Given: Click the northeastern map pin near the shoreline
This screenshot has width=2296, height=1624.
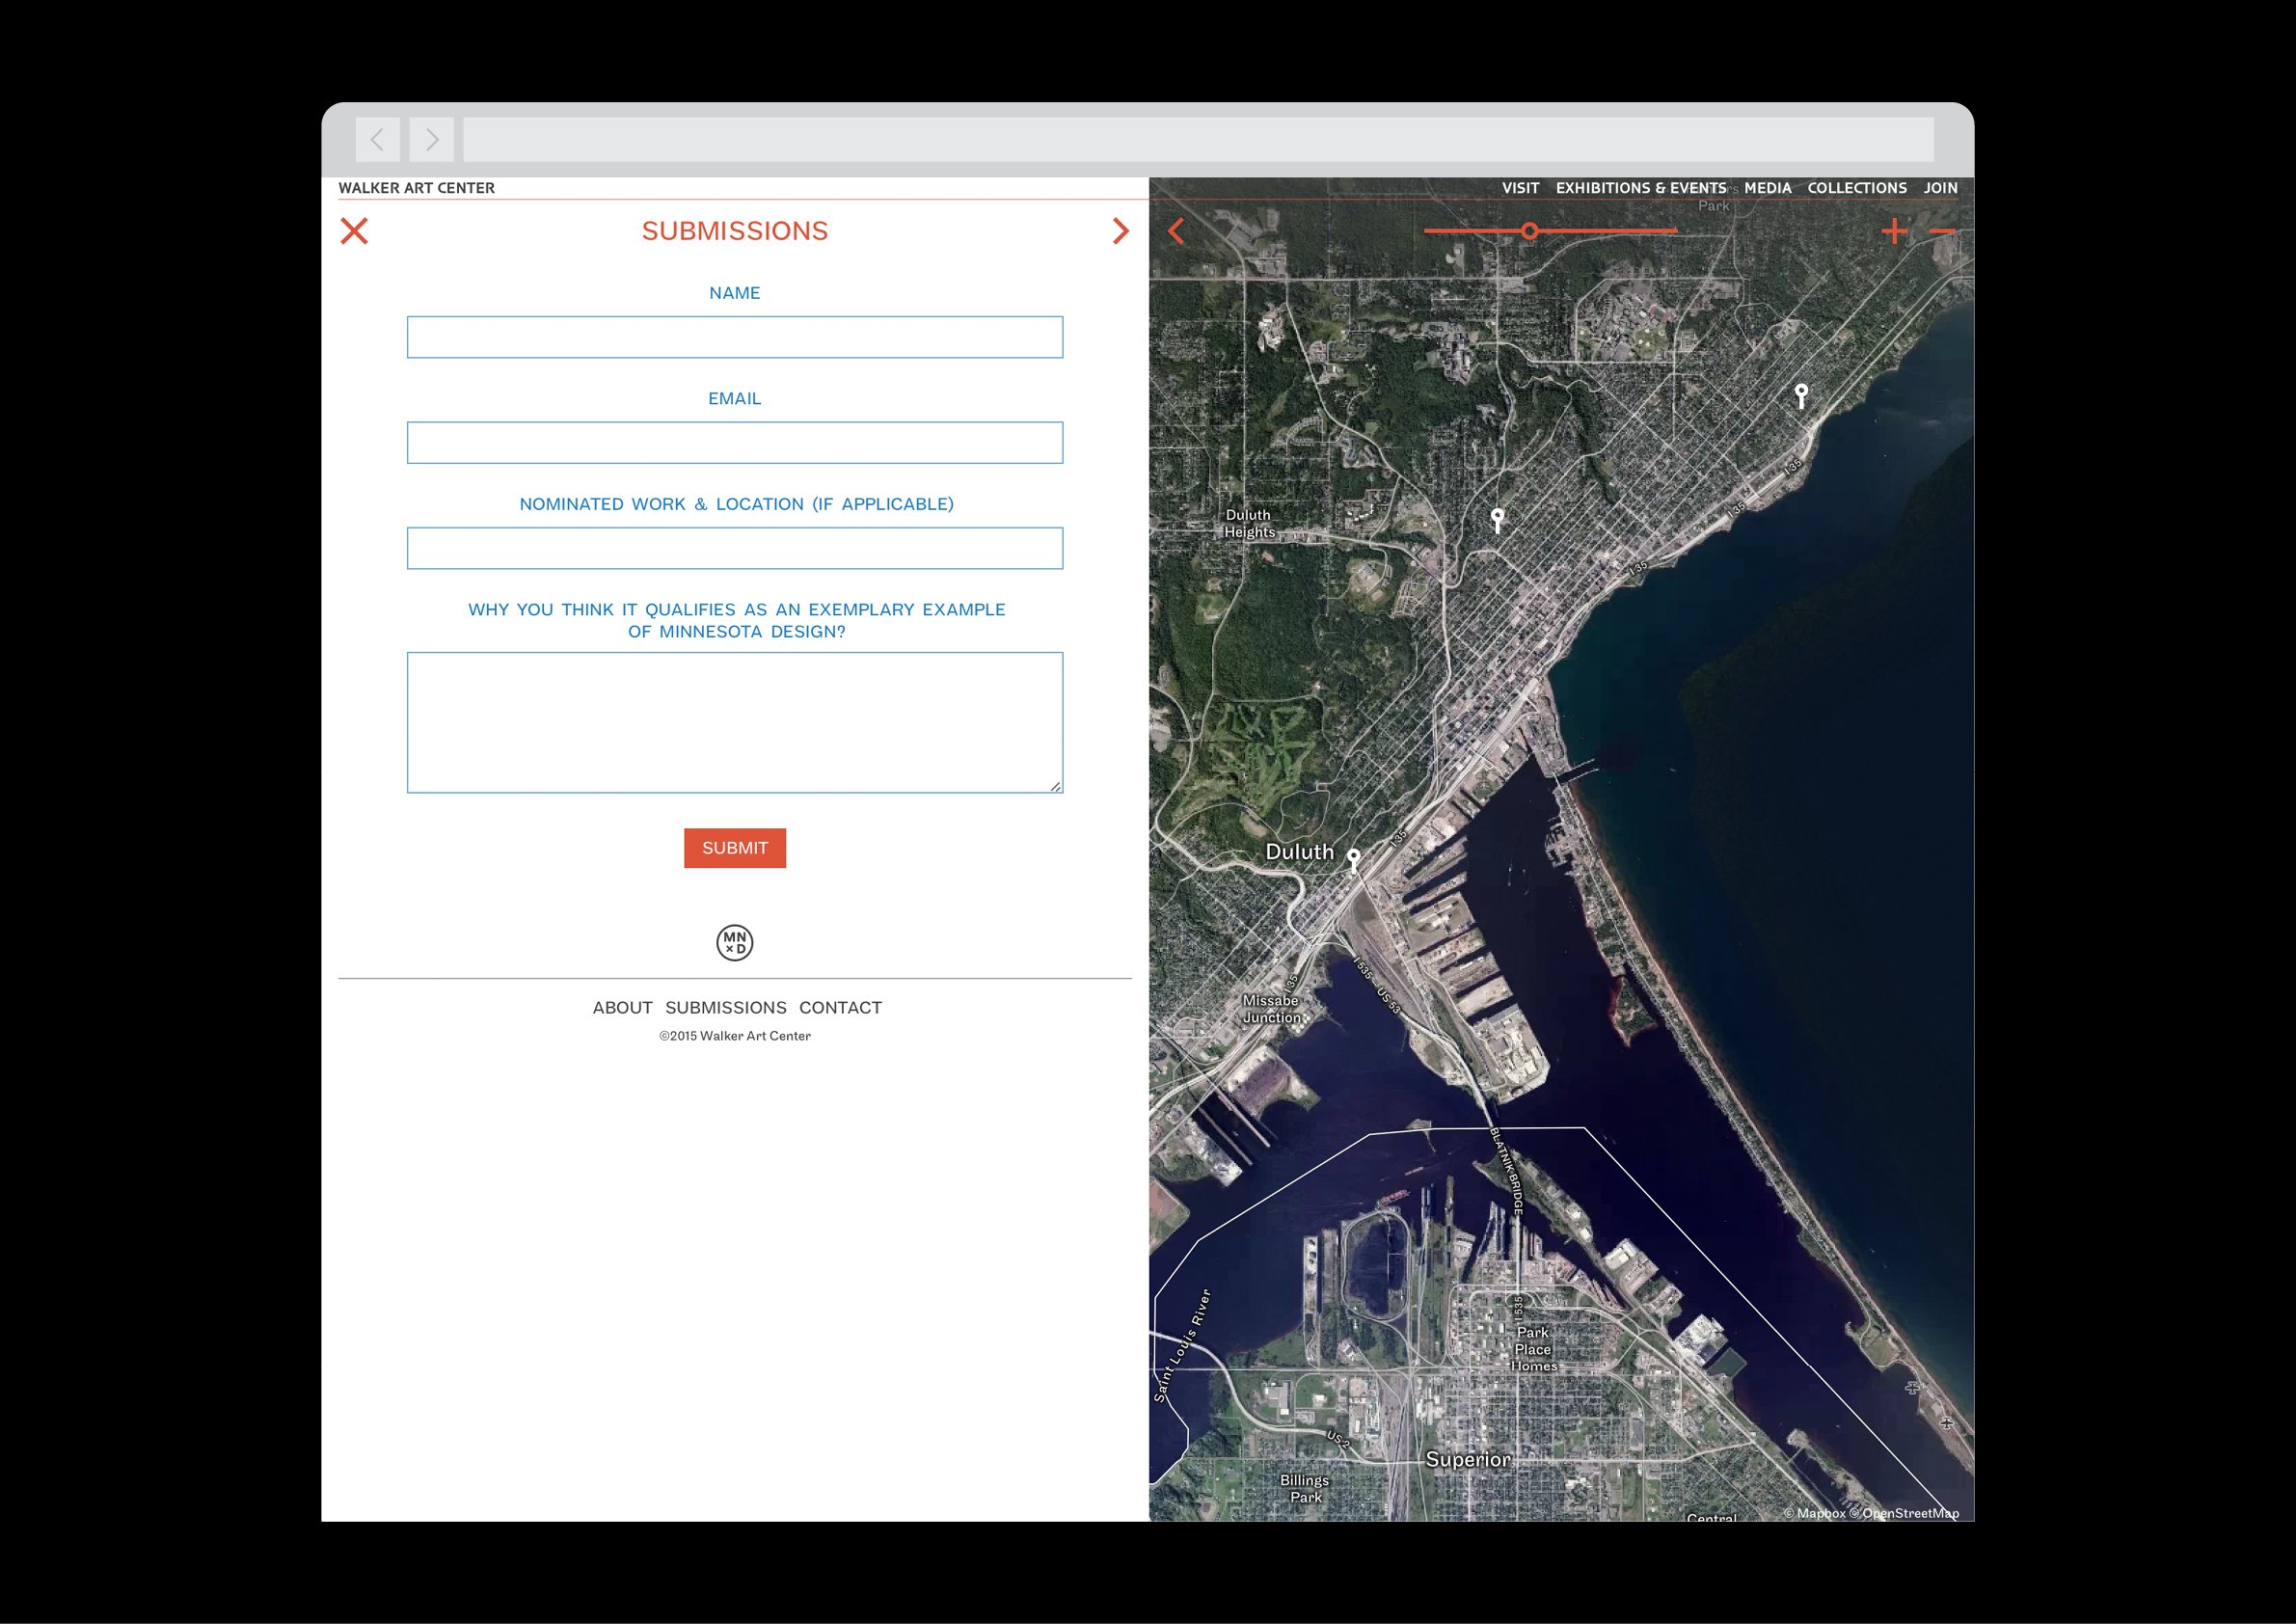Looking at the screenshot, I should [x=1801, y=393].
